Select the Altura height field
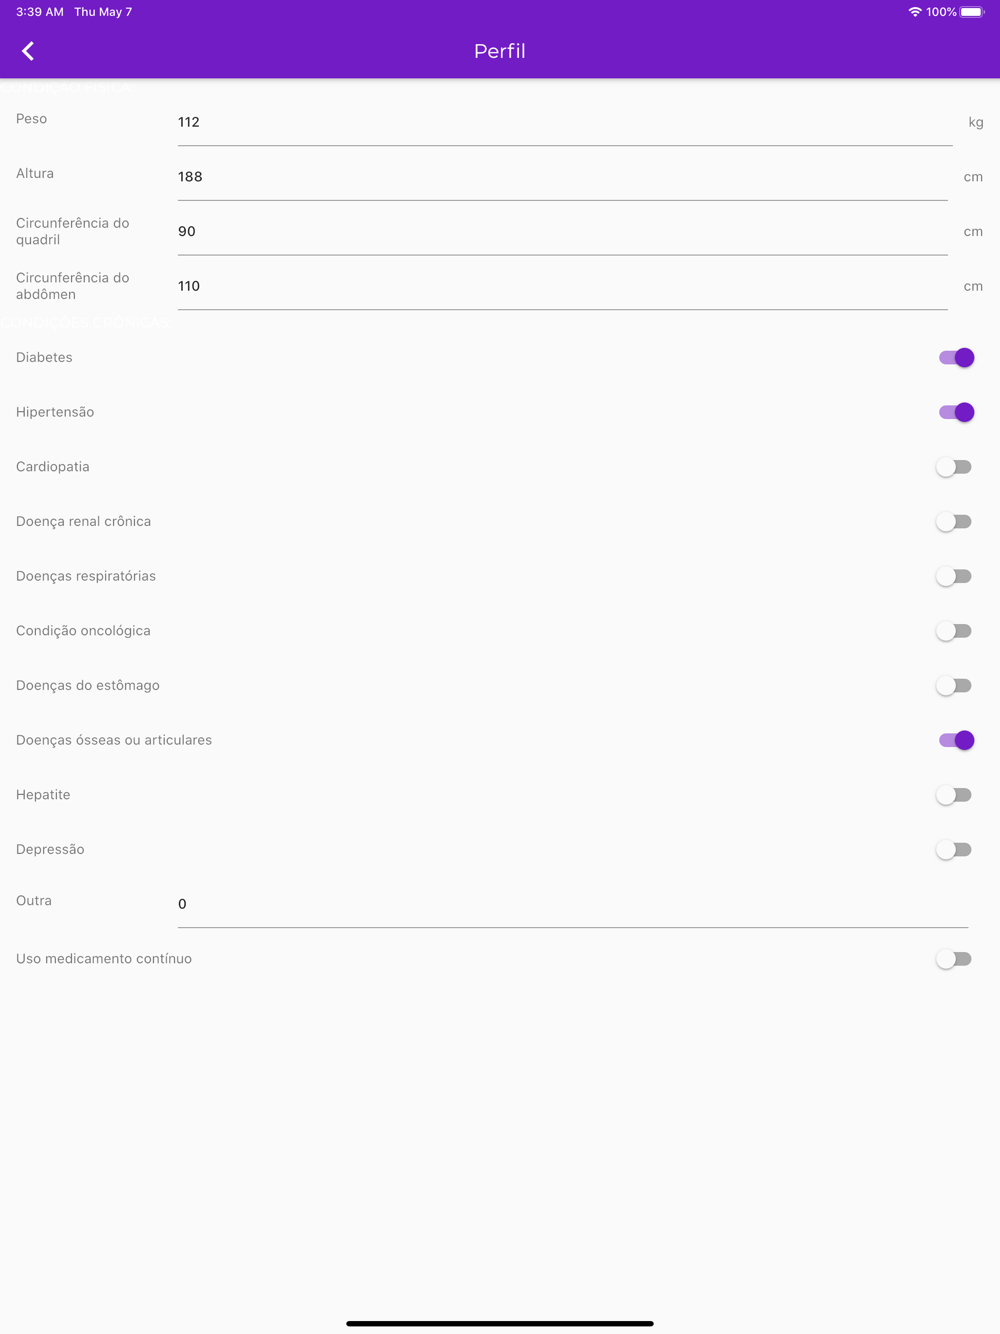Image resolution: width=1000 pixels, height=1334 pixels. (563, 177)
